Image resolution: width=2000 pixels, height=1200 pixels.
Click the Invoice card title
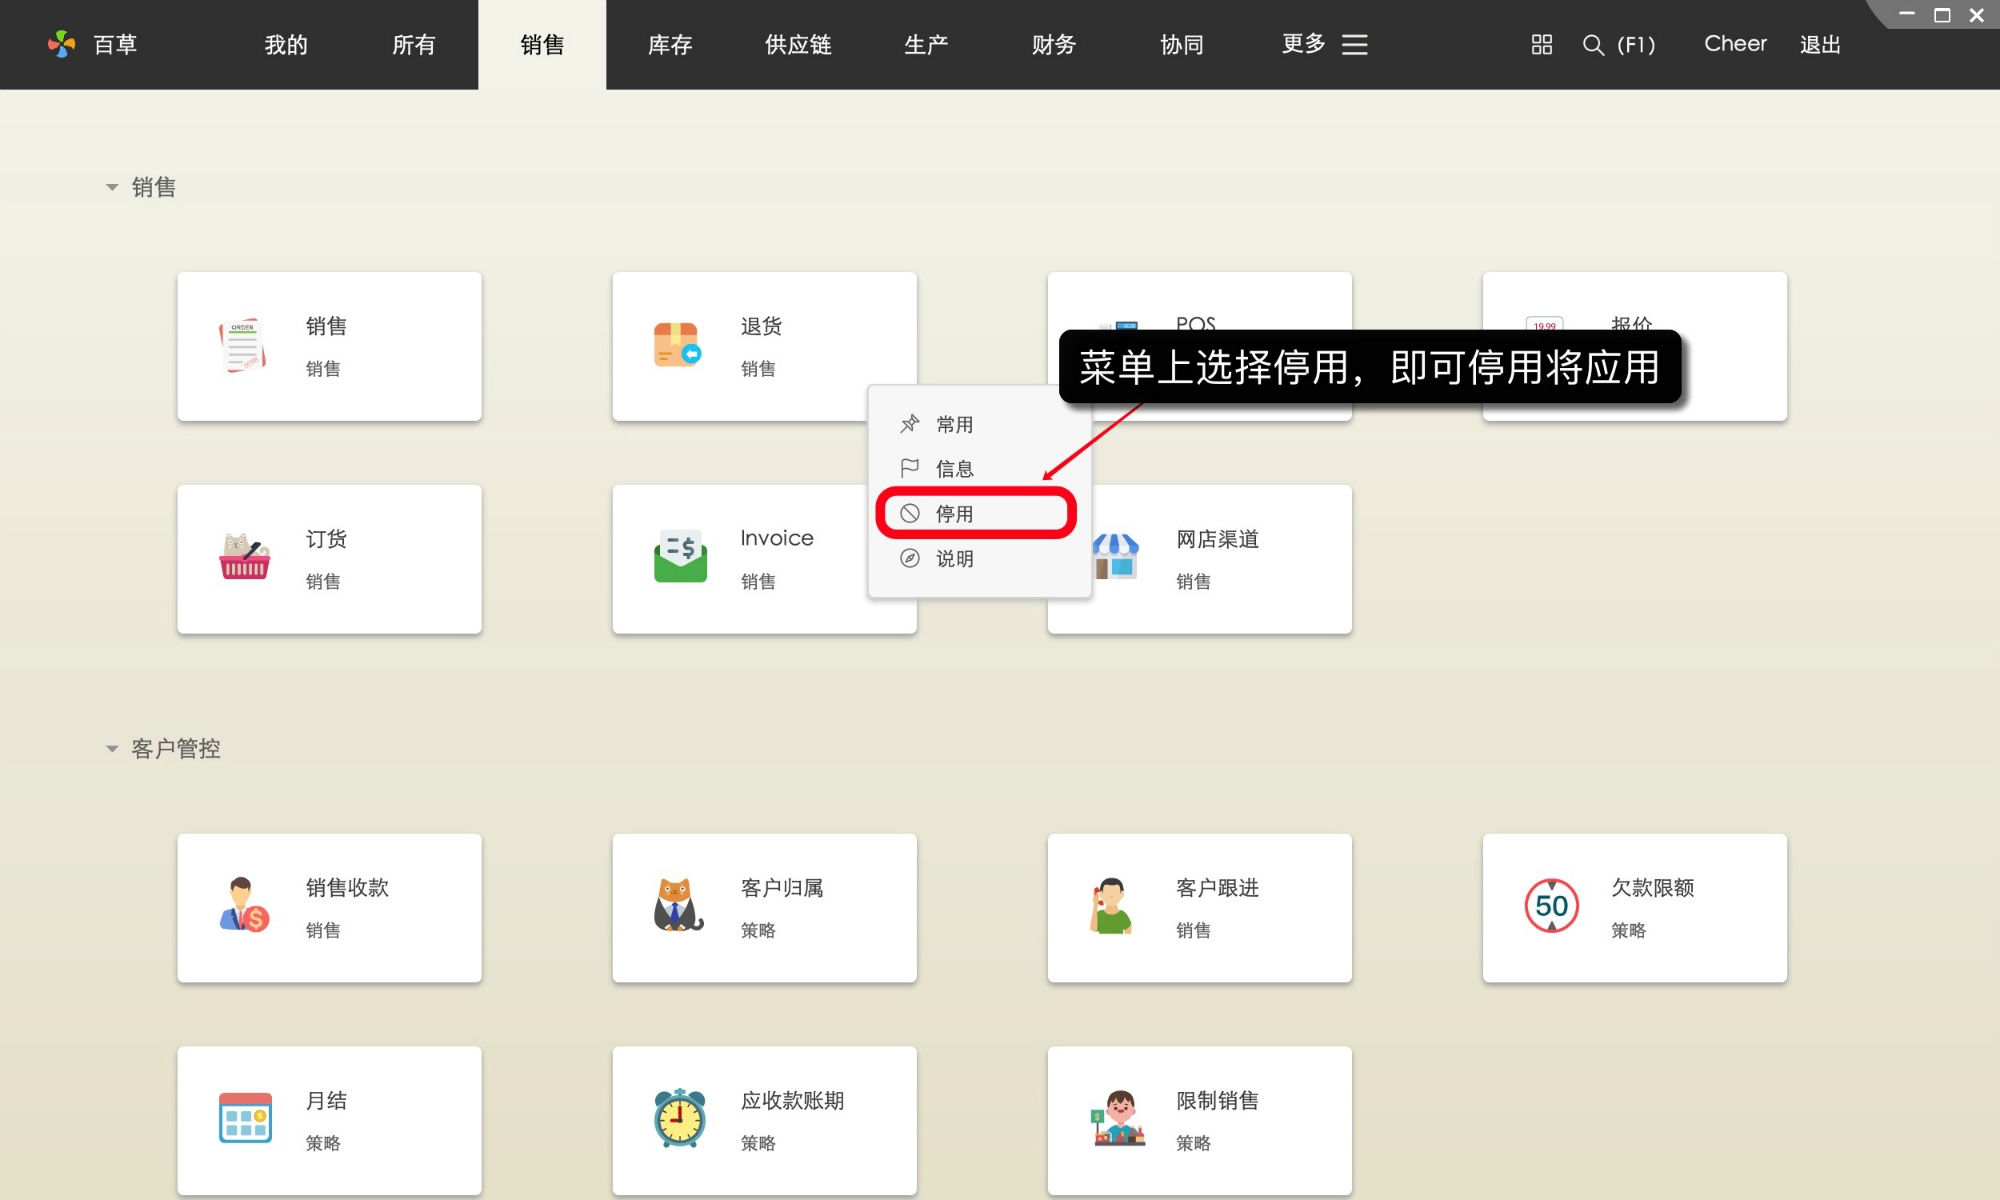[x=777, y=538]
